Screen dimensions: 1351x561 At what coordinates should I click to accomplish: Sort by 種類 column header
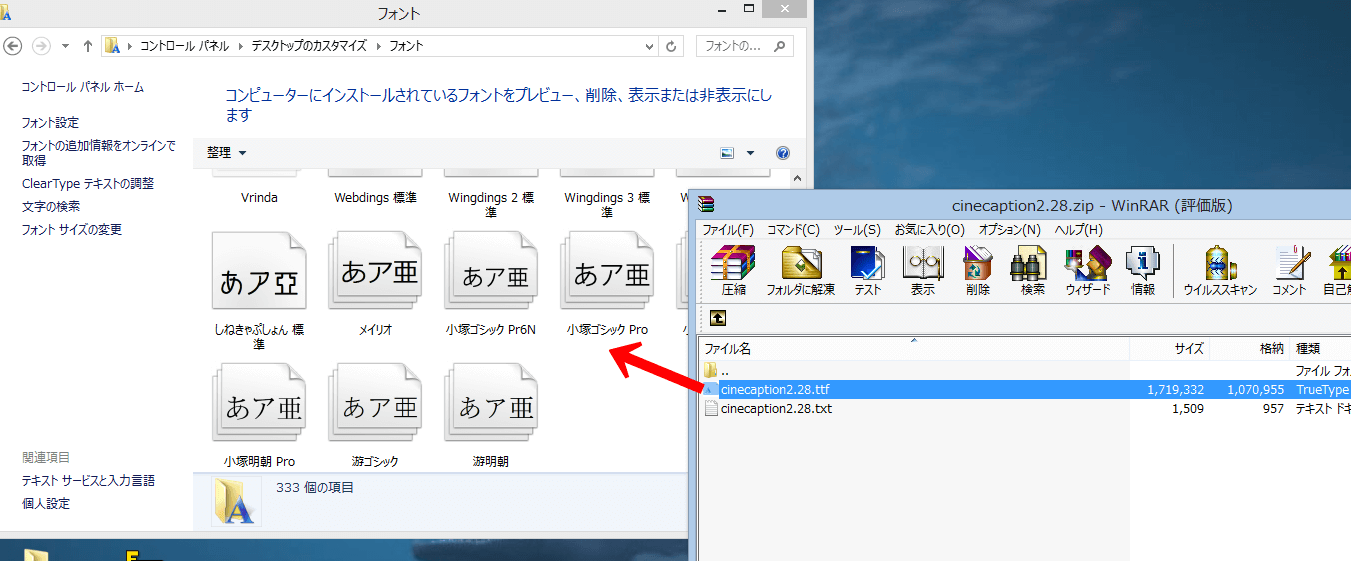click(x=1321, y=349)
